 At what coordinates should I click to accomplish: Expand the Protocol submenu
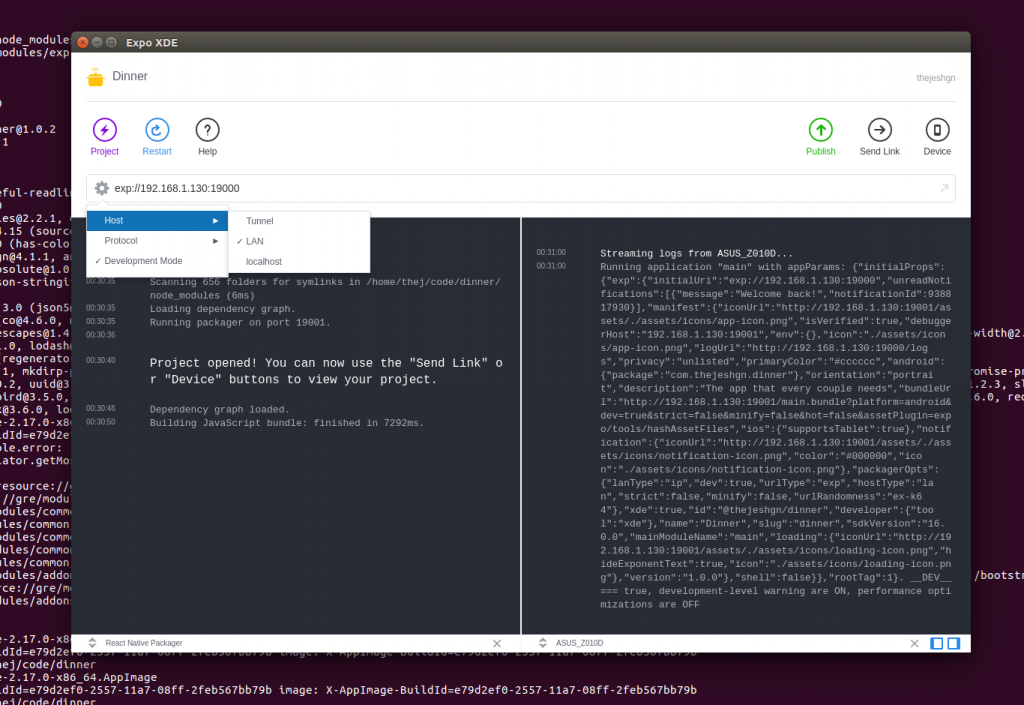pyautogui.click(x=157, y=241)
